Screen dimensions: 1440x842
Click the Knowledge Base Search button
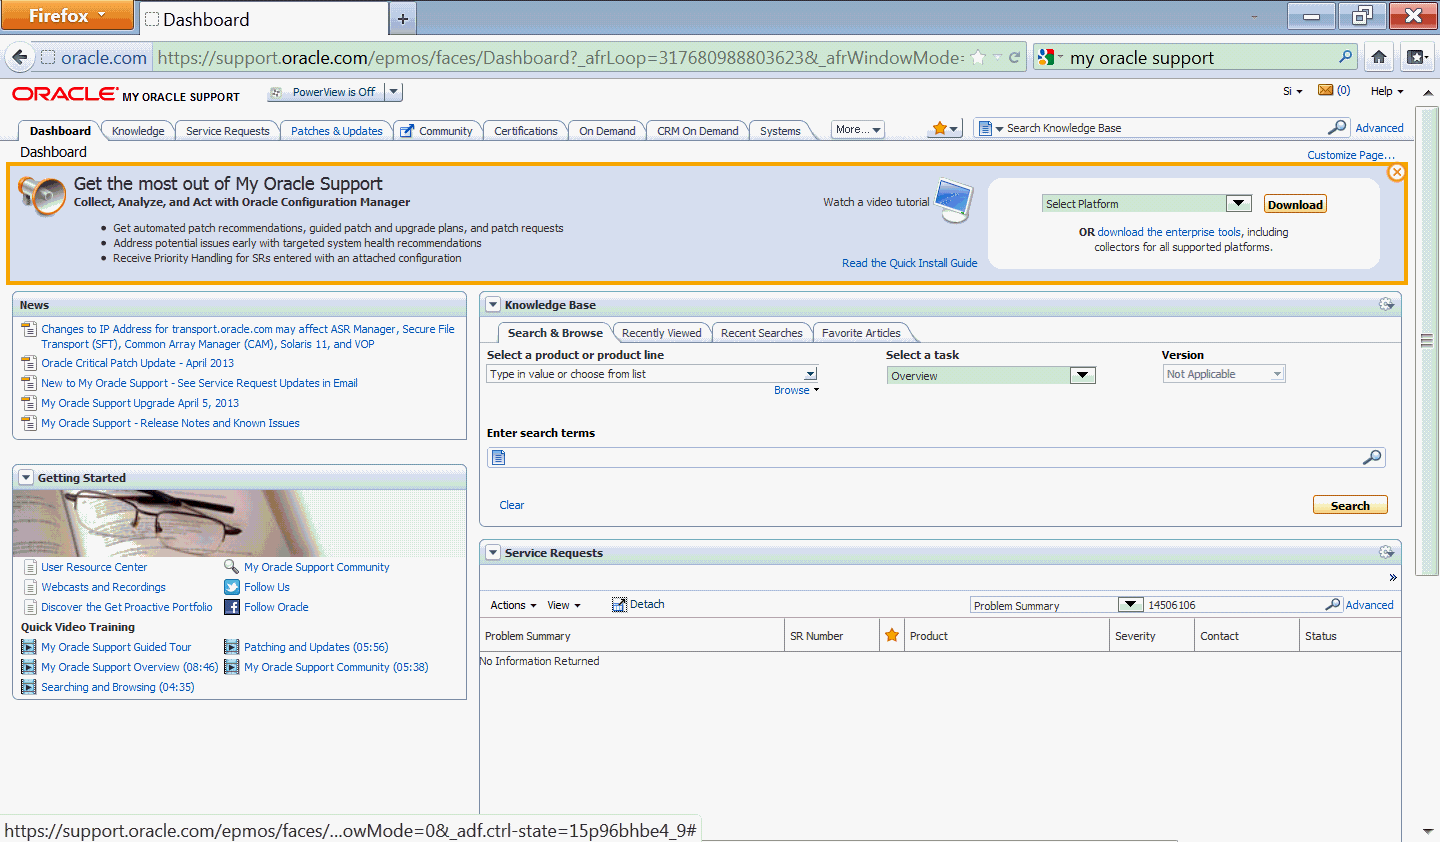pyautogui.click(x=1350, y=505)
